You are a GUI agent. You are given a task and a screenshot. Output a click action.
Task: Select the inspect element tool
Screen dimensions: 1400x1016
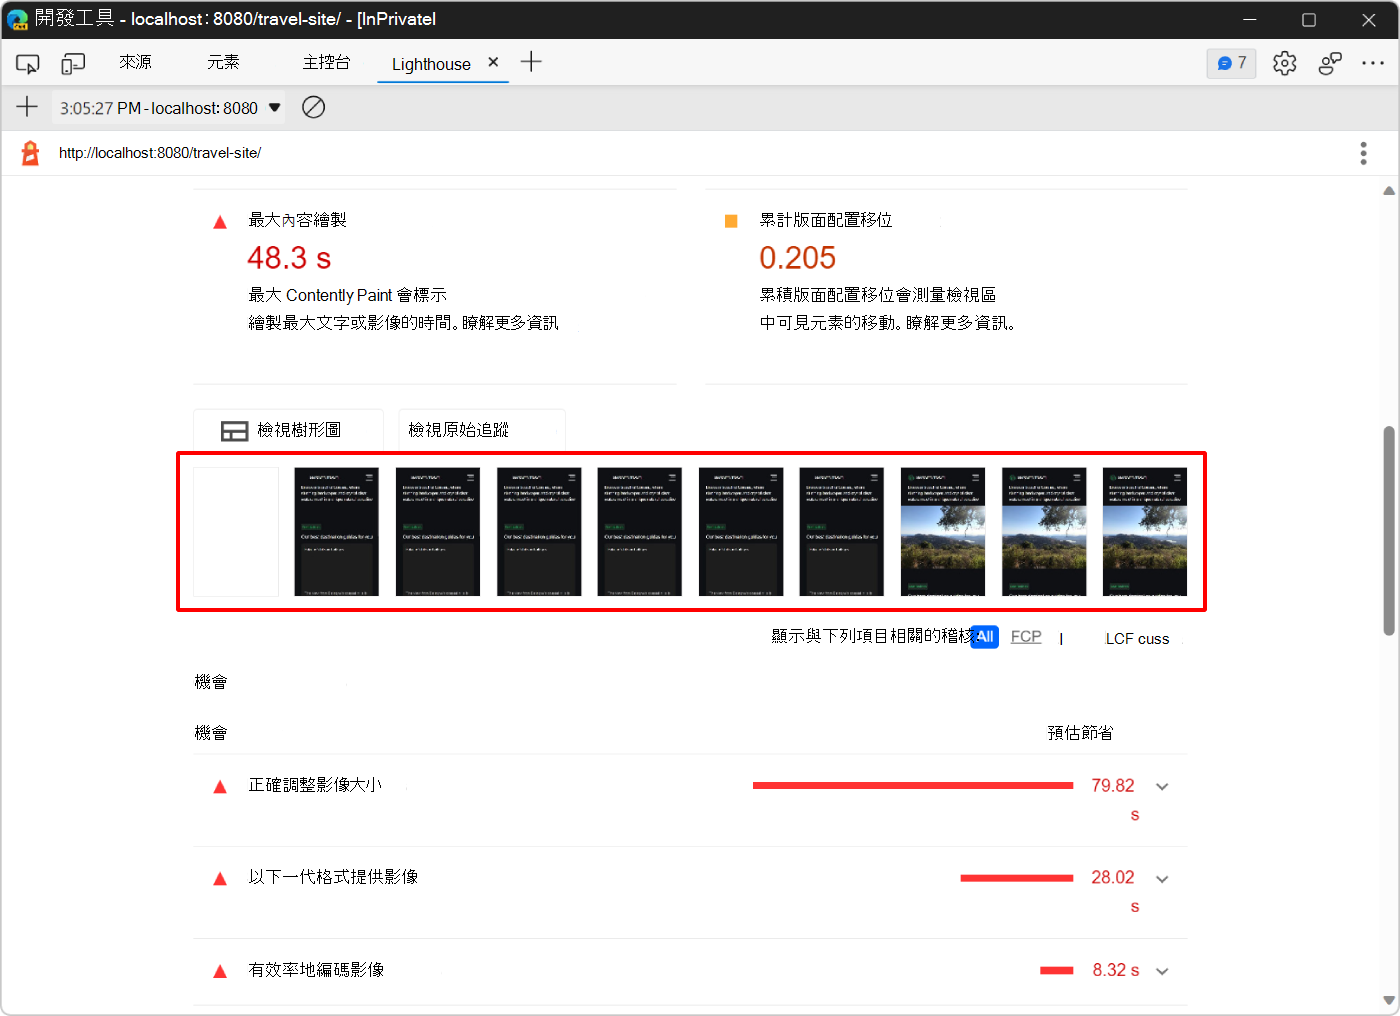tap(27, 62)
